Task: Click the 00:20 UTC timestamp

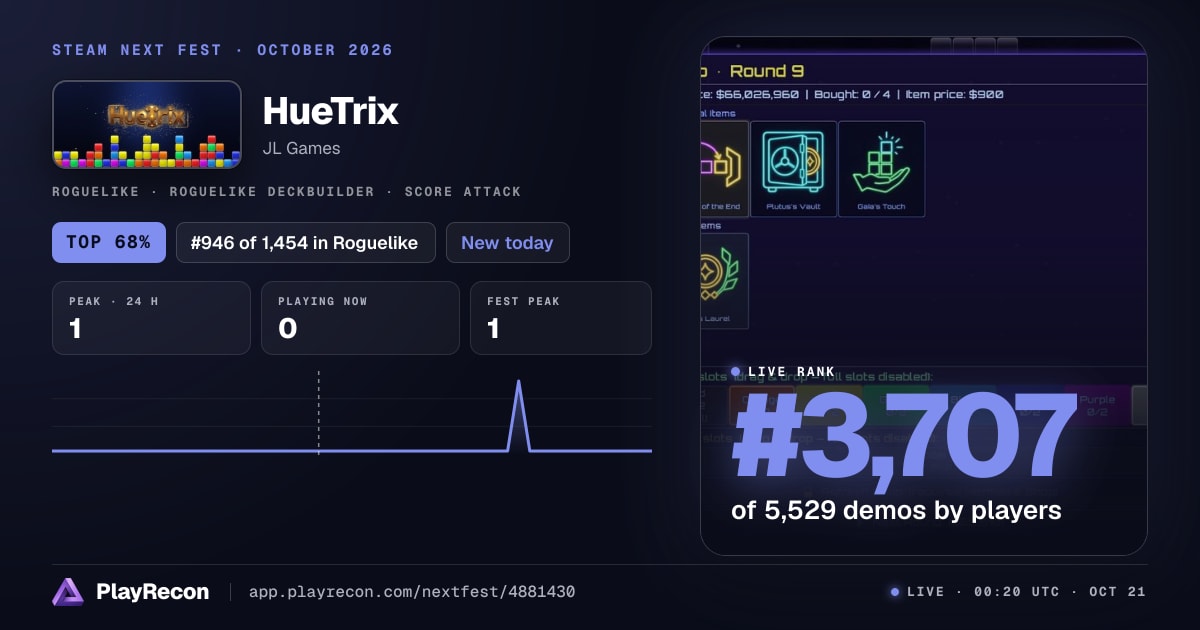Action: [1016, 592]
